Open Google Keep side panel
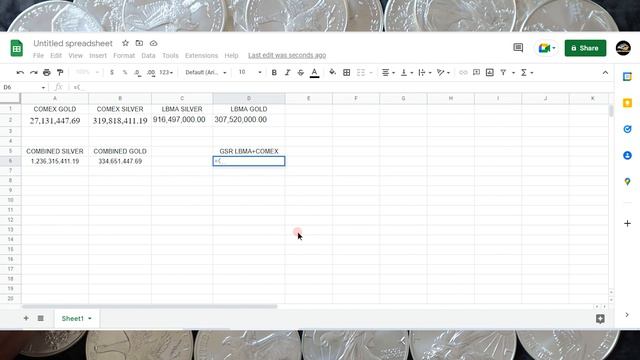Viewport: 640px width, 360px height. tap(627, 103)
